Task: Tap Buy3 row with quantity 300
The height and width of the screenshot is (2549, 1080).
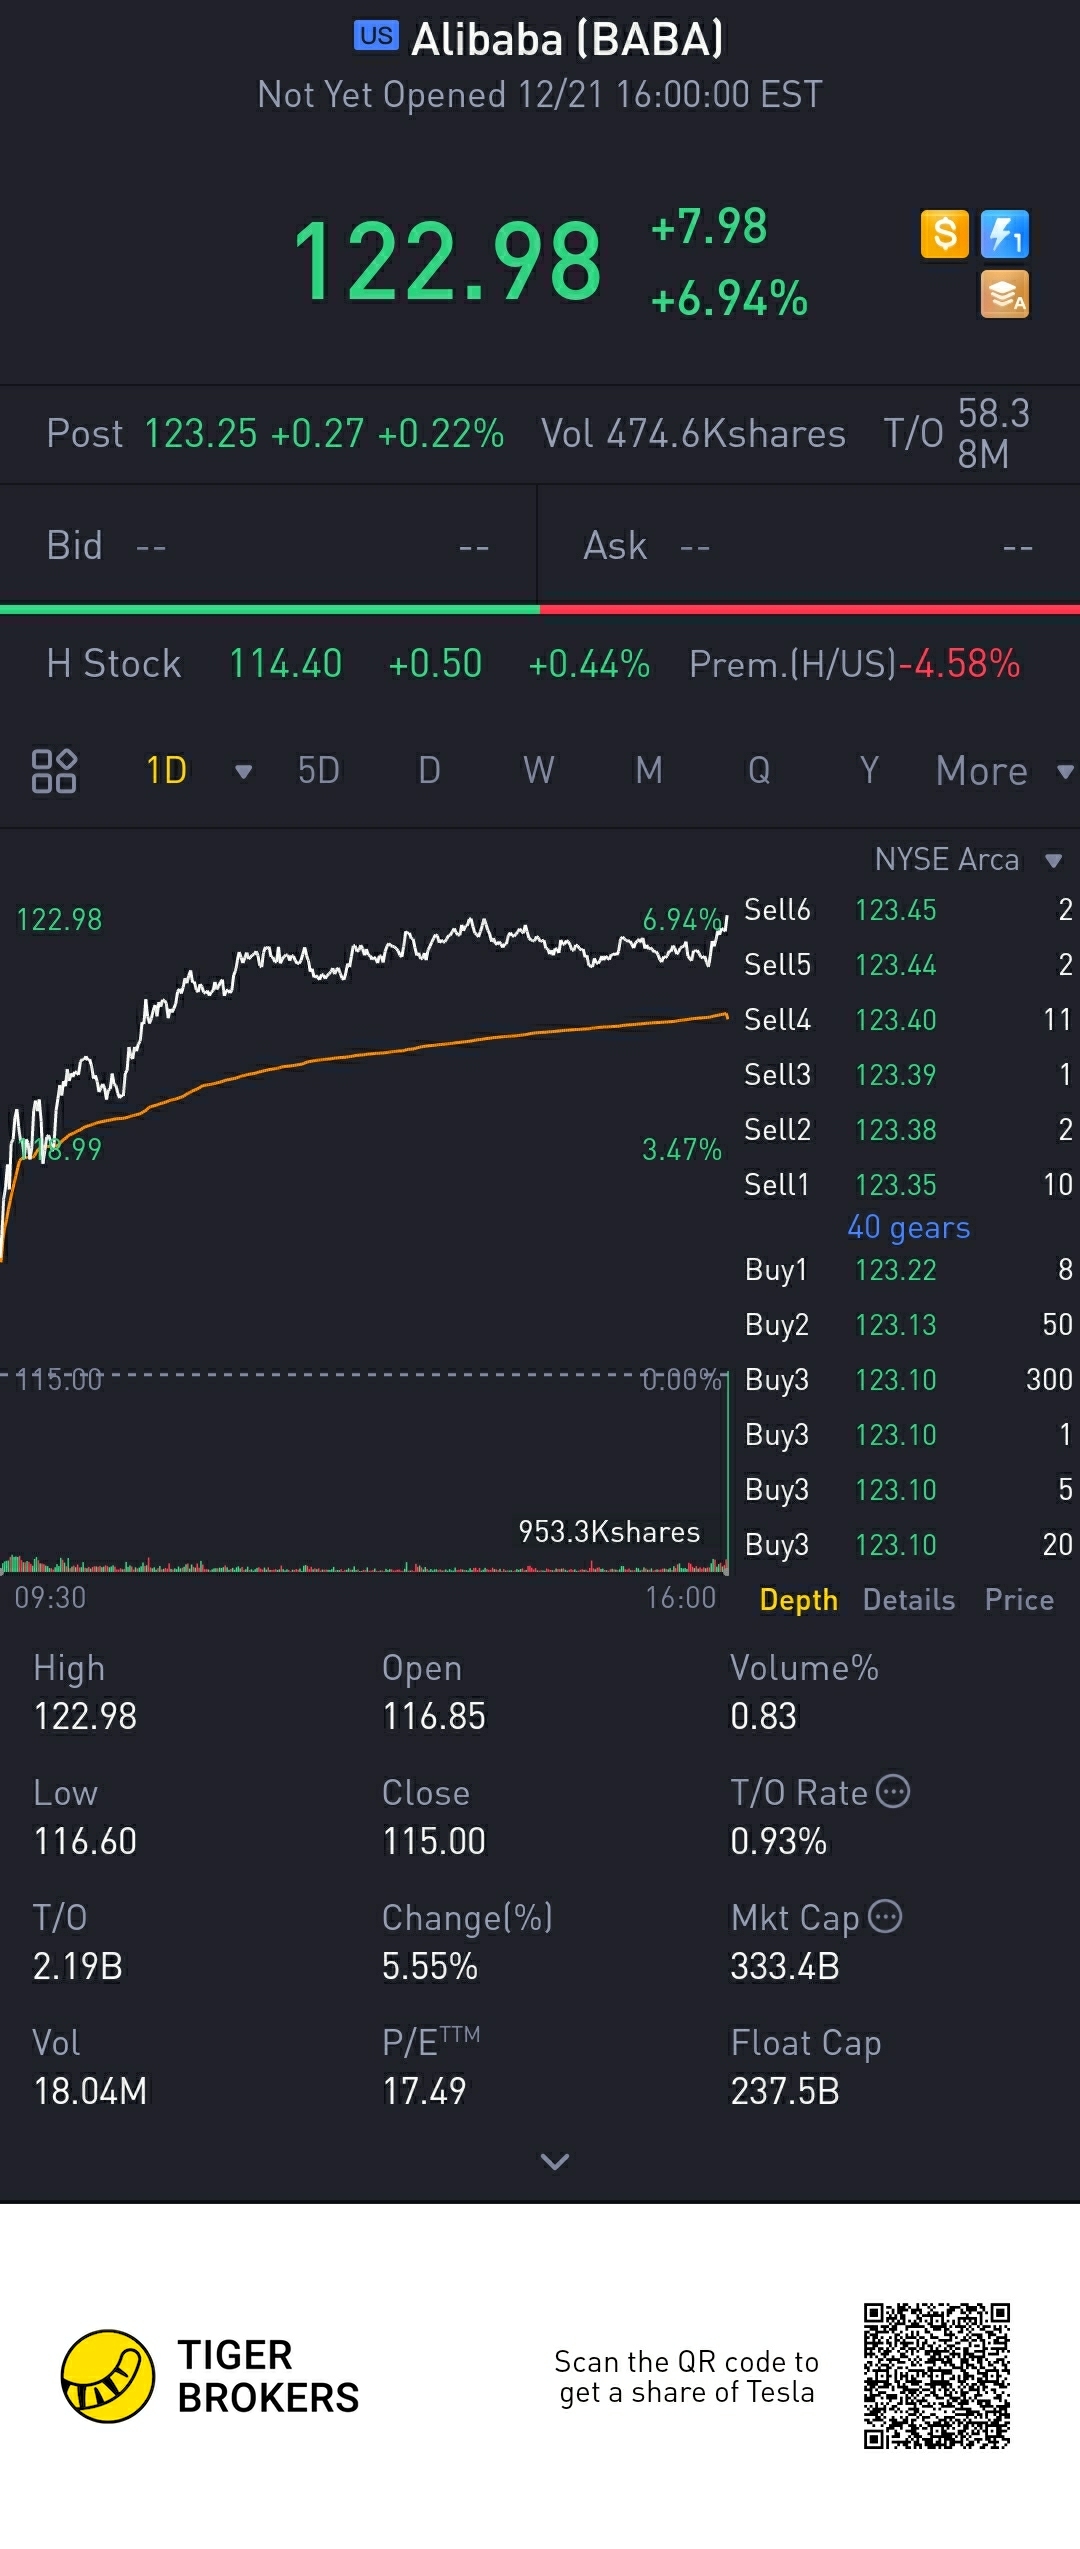Action: (908, 1380)
